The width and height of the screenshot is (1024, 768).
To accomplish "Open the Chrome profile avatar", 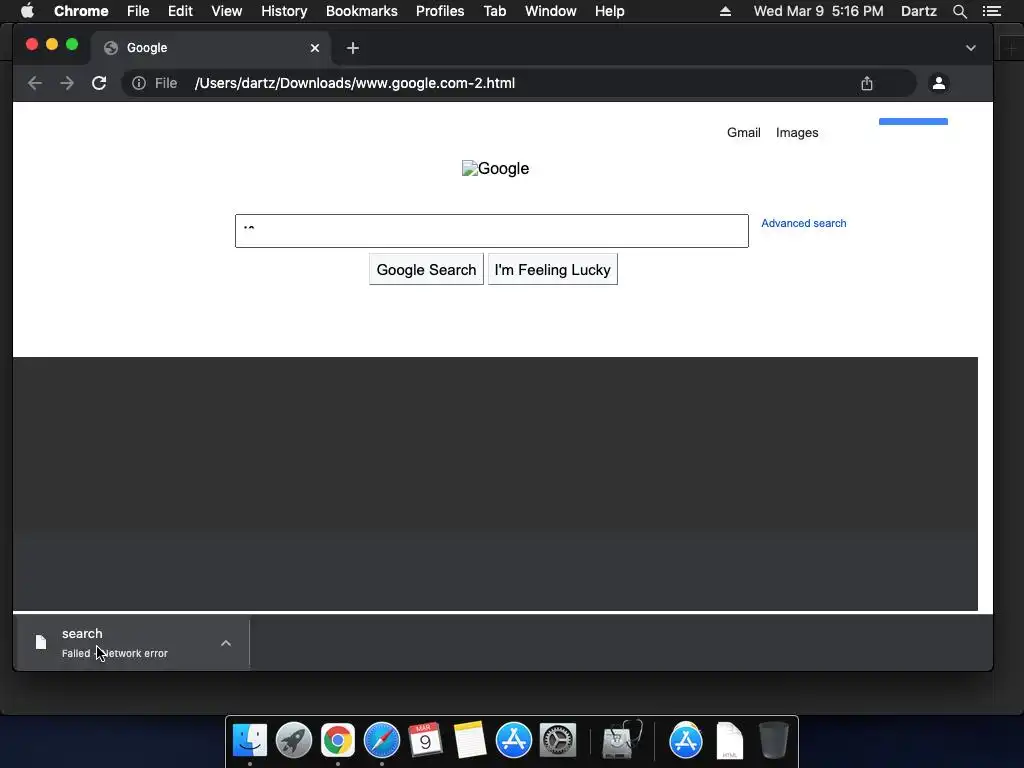I will pyautogui.click(x=939, y=83).
